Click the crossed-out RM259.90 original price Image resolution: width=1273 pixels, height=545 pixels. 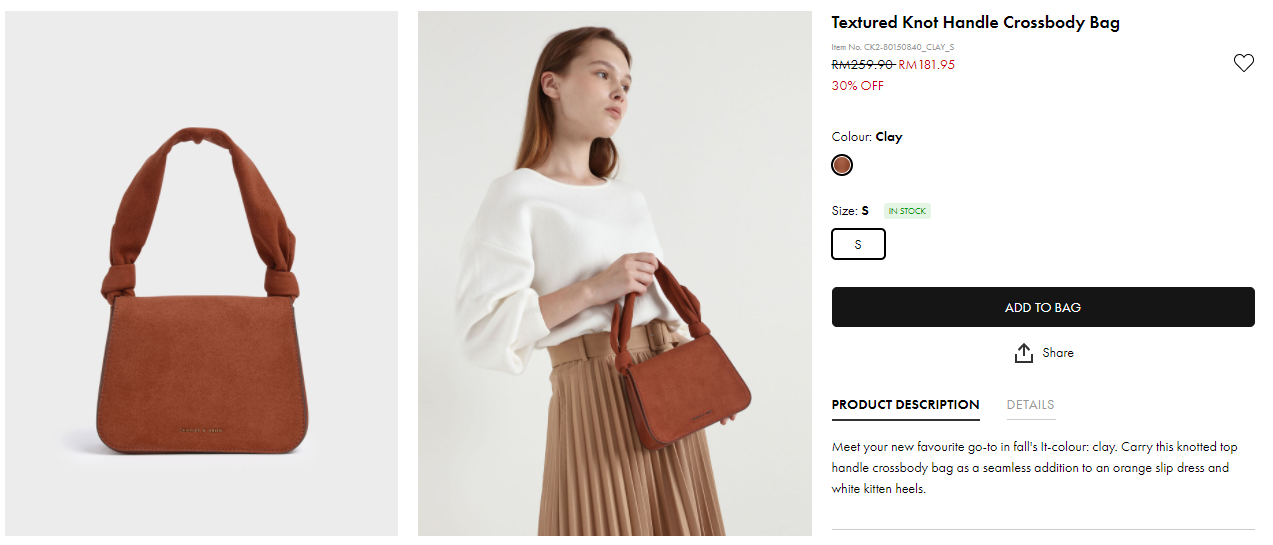coord(862,65)
